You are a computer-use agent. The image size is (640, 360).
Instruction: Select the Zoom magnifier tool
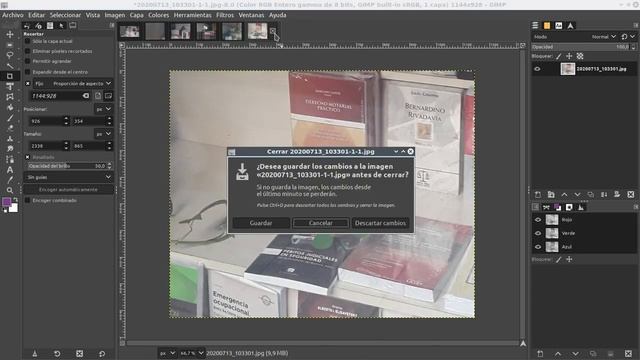10,190
